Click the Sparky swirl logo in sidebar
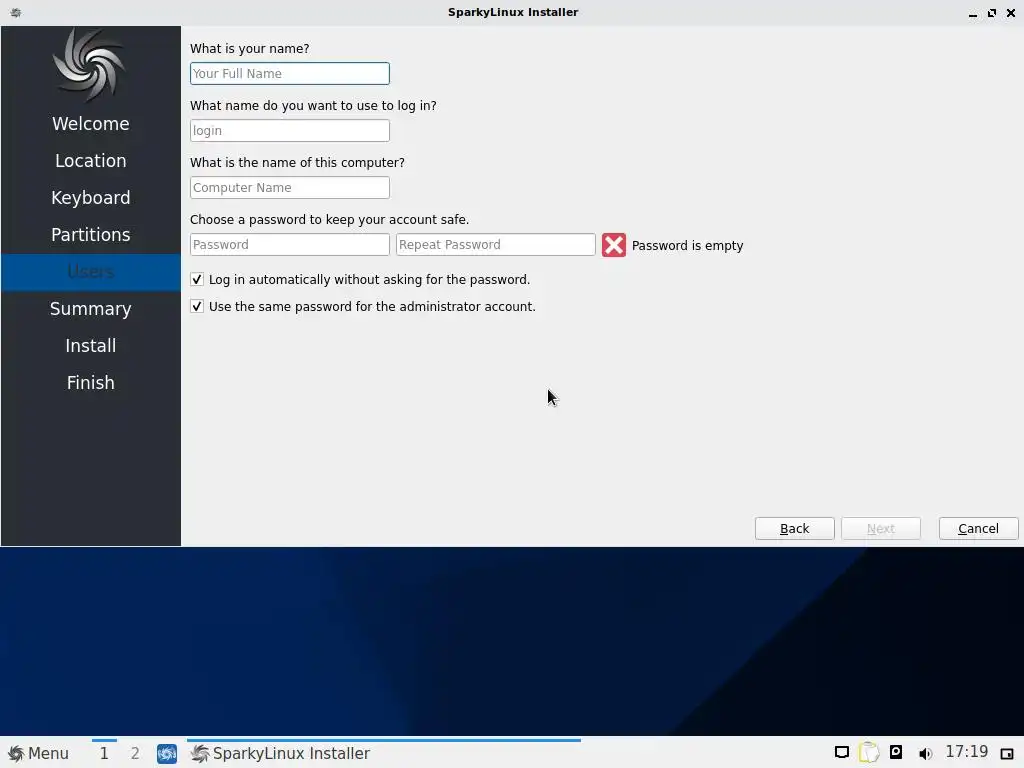Image resolution: width=1024 pixels, height=768 pixels. pos(89,65)
